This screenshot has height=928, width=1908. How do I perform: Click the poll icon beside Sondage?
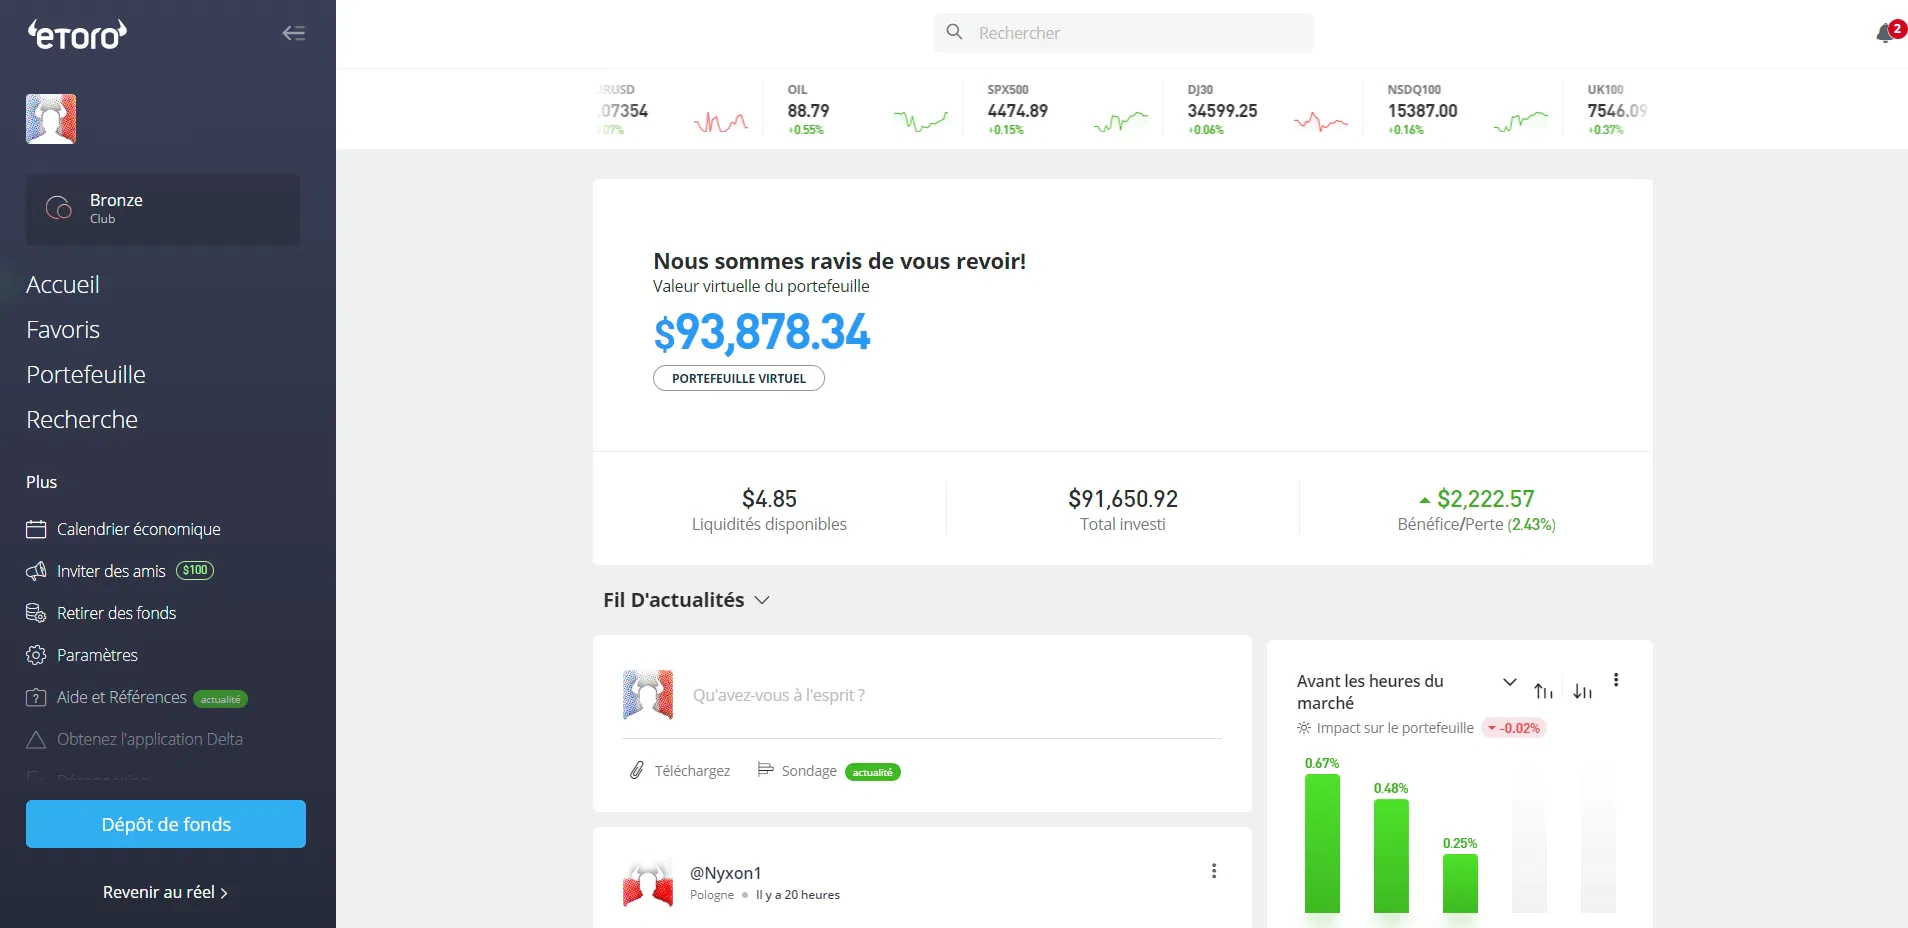(765, 770)
